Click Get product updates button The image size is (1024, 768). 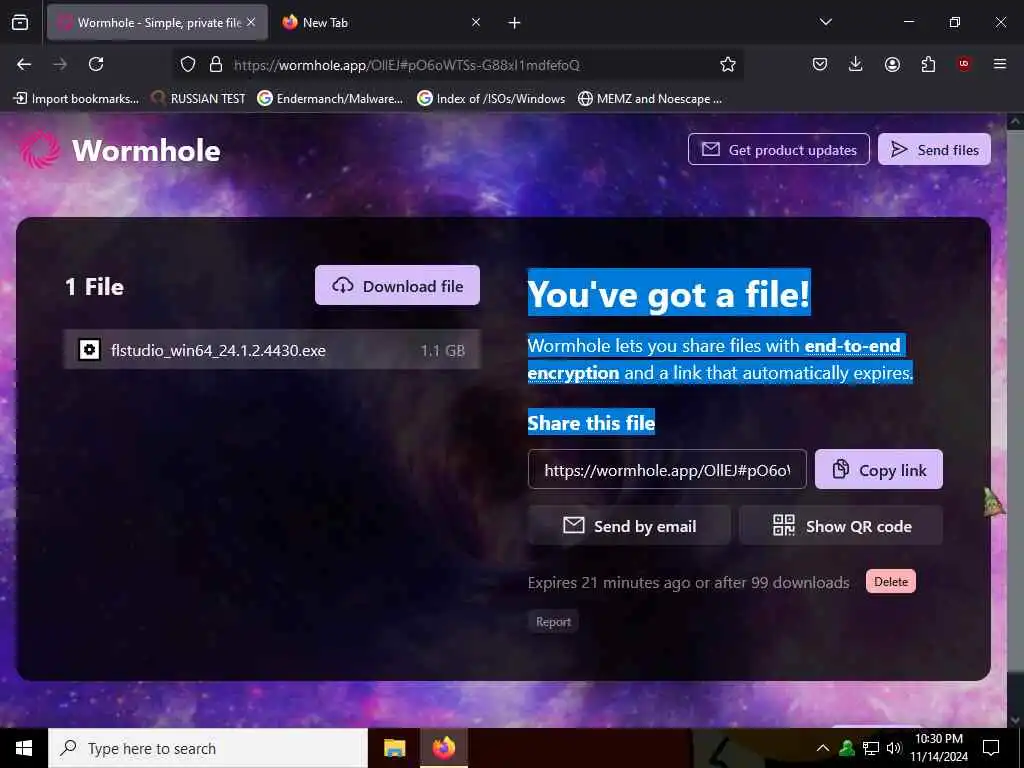(x=778, y=150)
